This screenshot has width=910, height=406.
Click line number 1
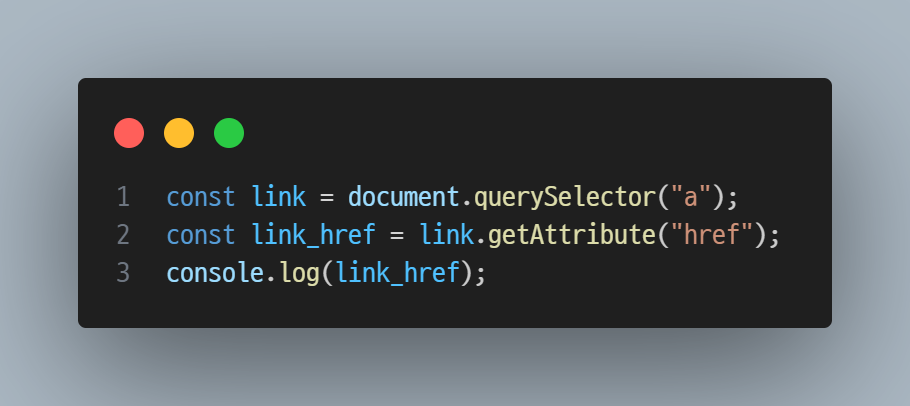(x=123, y=197)
